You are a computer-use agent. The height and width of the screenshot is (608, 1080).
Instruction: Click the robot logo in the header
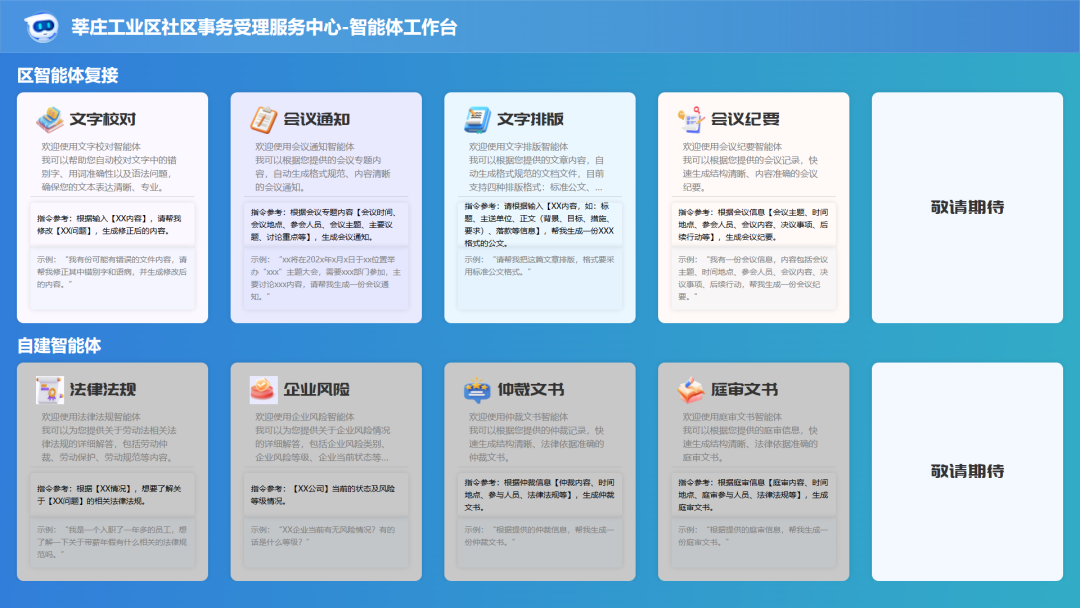point(40,28)
